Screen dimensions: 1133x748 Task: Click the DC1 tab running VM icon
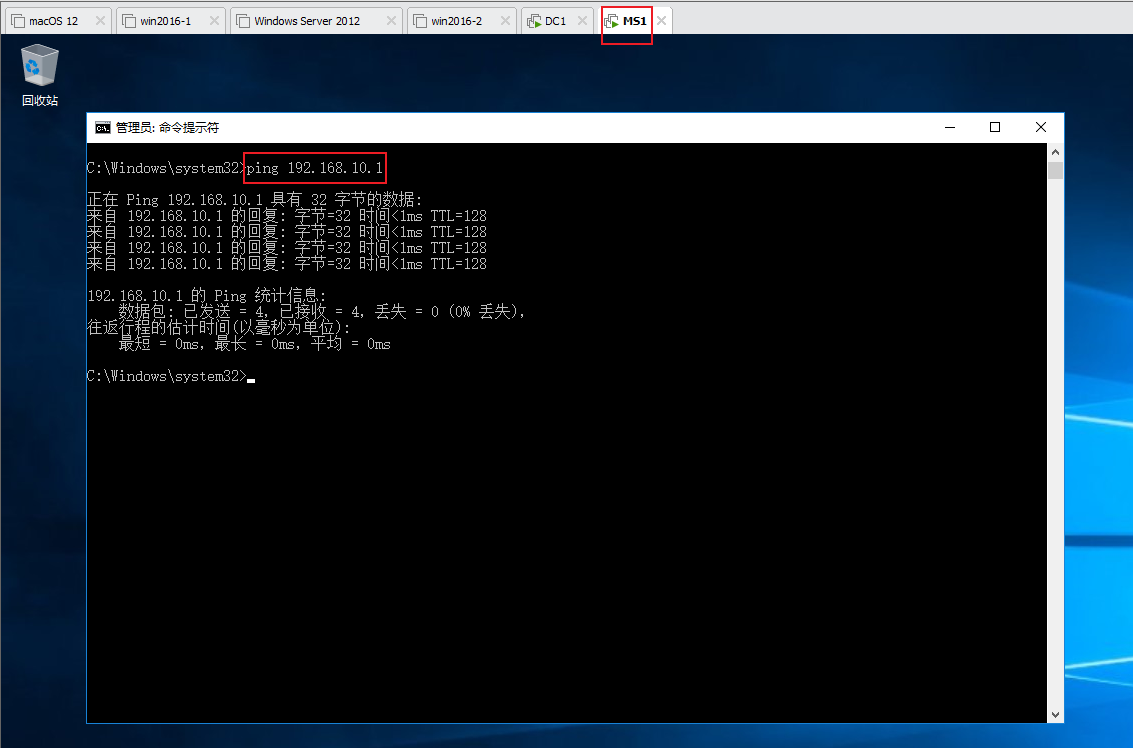pos(534,21)
